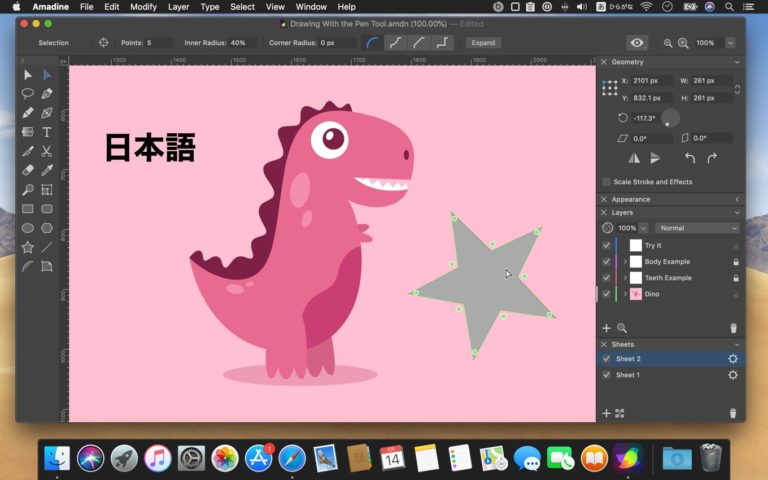Hide the Dino layer
This screenshot has width=768, height=480.
tap(606, 294)
